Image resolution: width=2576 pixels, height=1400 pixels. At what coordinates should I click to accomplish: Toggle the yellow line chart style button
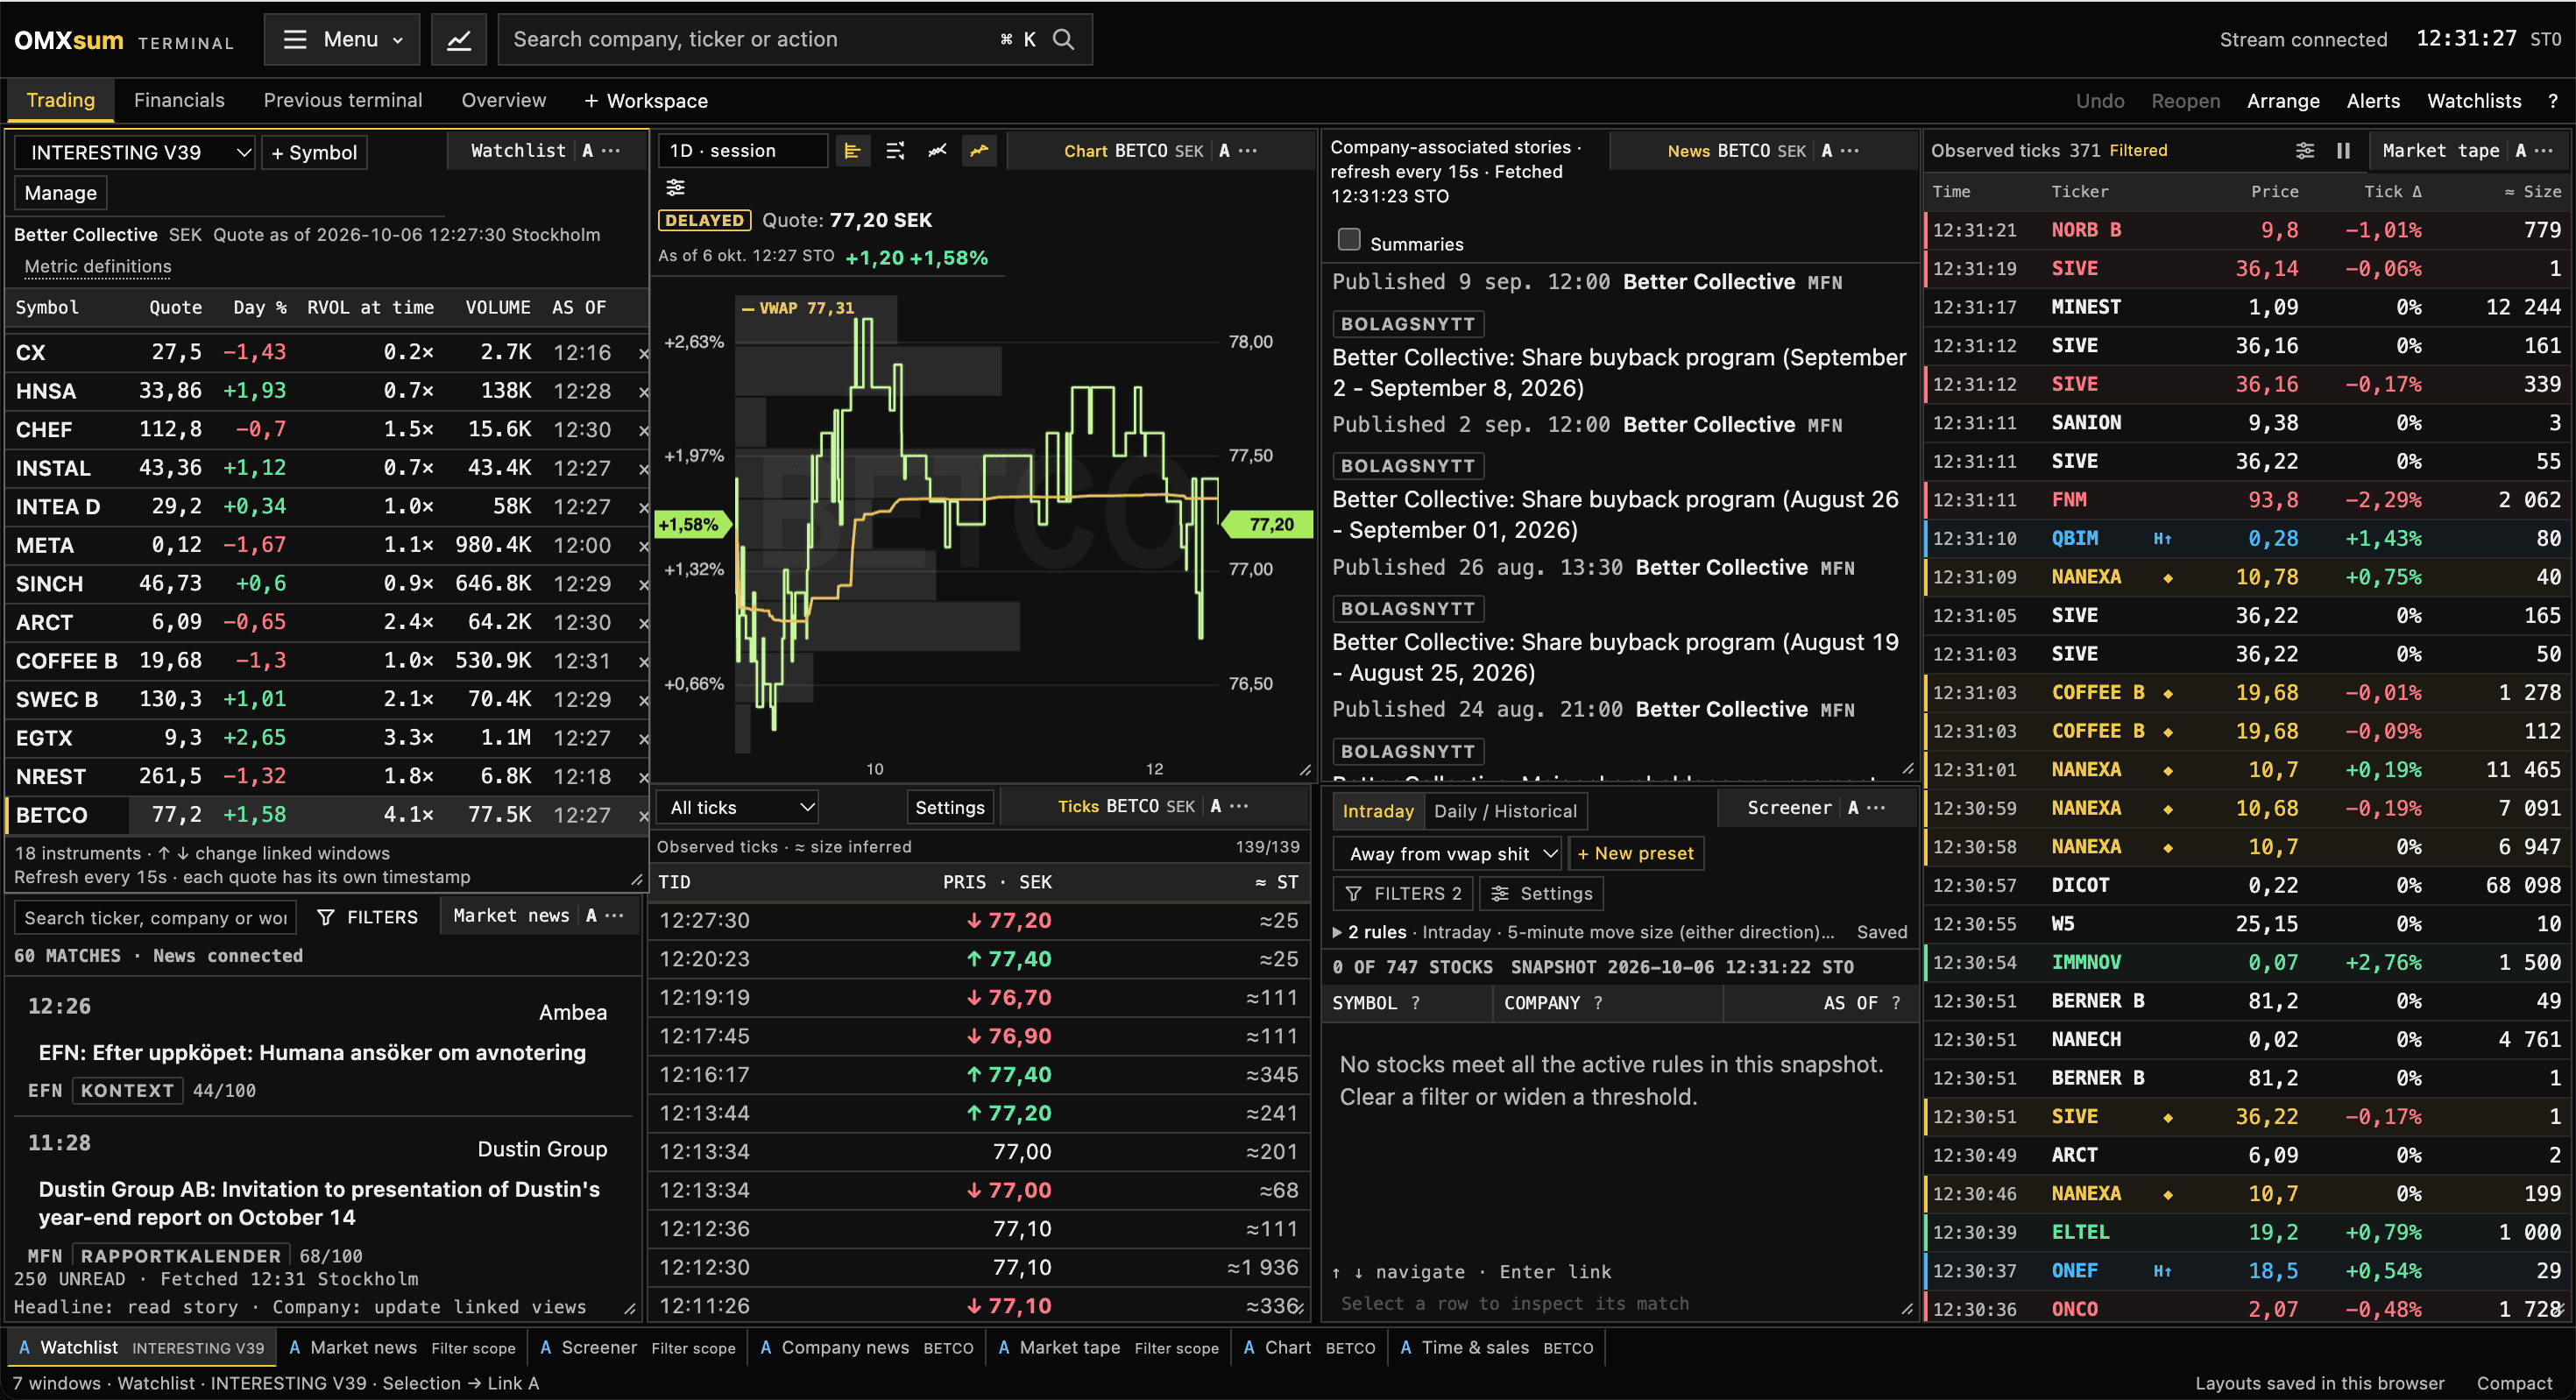coord(979,151)
